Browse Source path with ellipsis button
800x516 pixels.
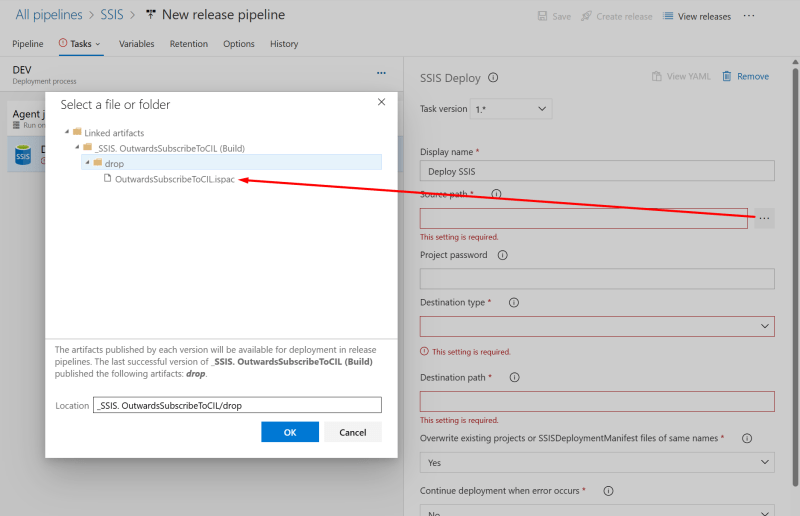coord(764,218)
